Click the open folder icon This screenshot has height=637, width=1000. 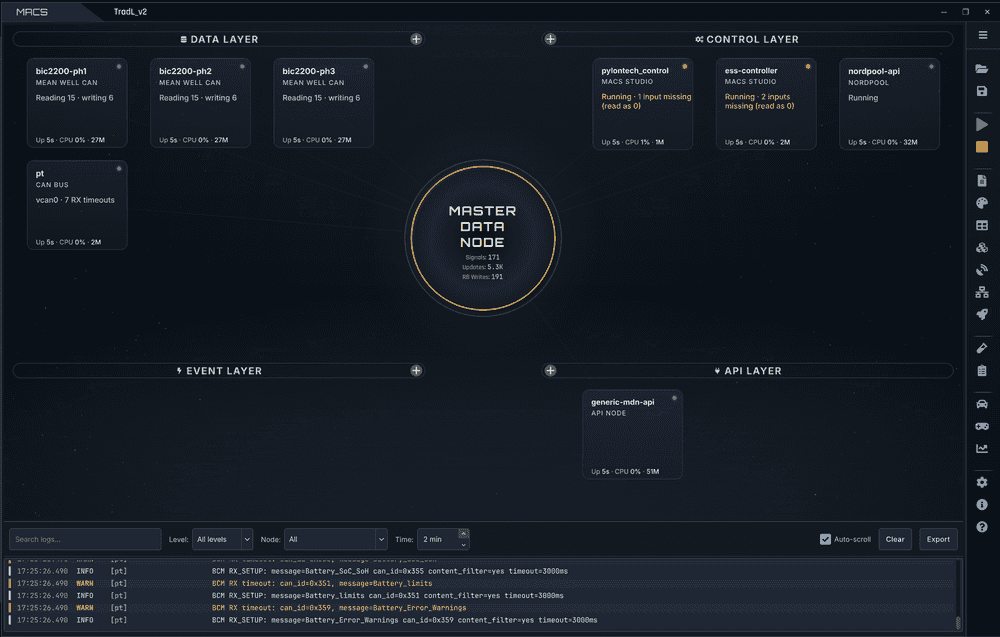[x=982, y=69]
